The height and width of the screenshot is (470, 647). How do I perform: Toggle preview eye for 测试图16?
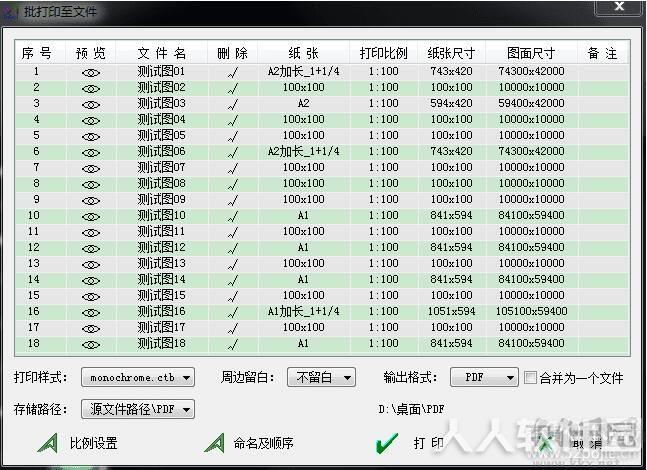(x=91, y=313)
